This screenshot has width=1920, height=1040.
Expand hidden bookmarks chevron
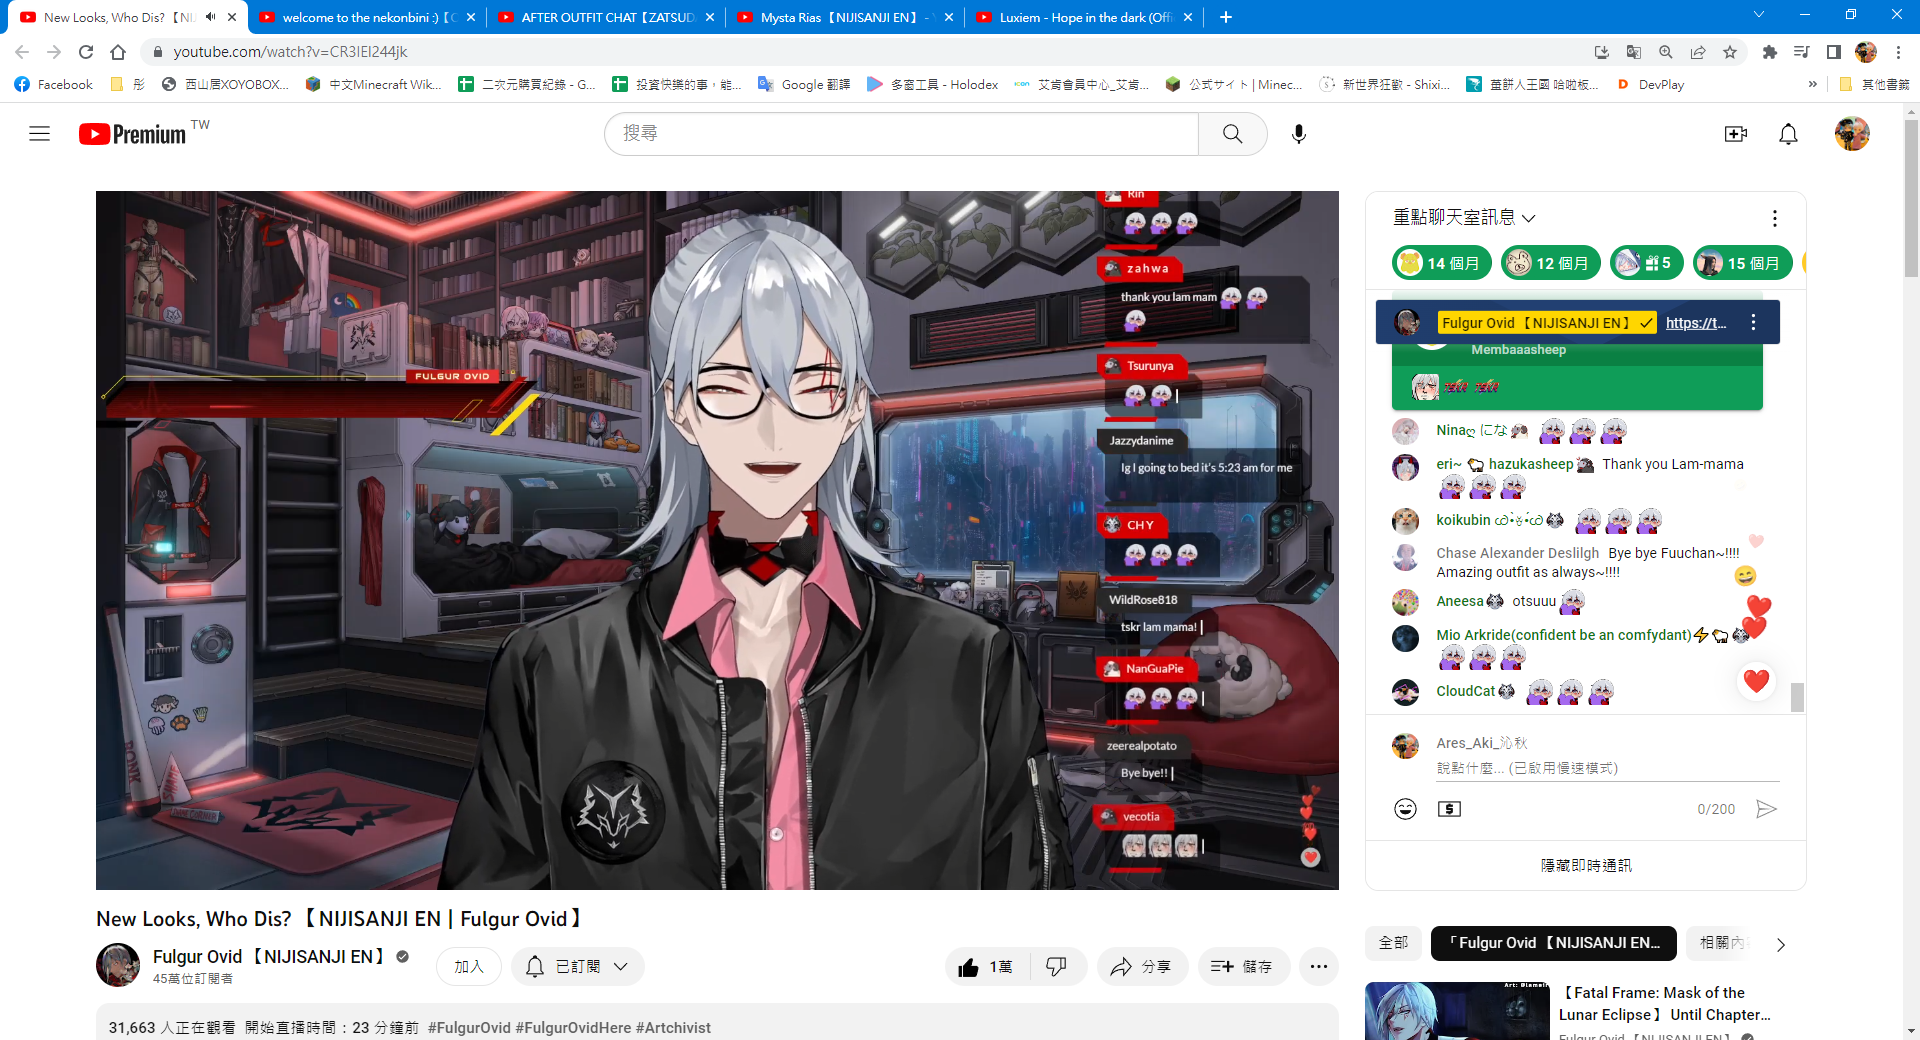tap(1812, 85)
